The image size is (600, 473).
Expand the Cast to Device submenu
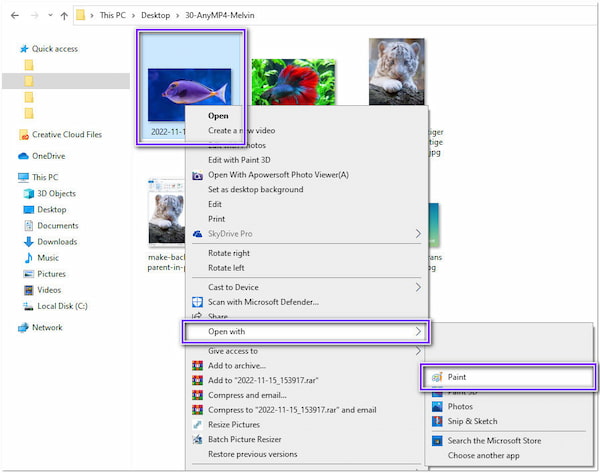tap(418, 286)
